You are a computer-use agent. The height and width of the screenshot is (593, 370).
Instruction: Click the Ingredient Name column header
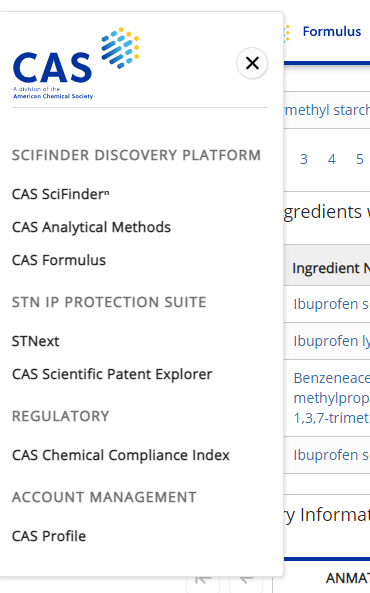(x=331, y=268)
